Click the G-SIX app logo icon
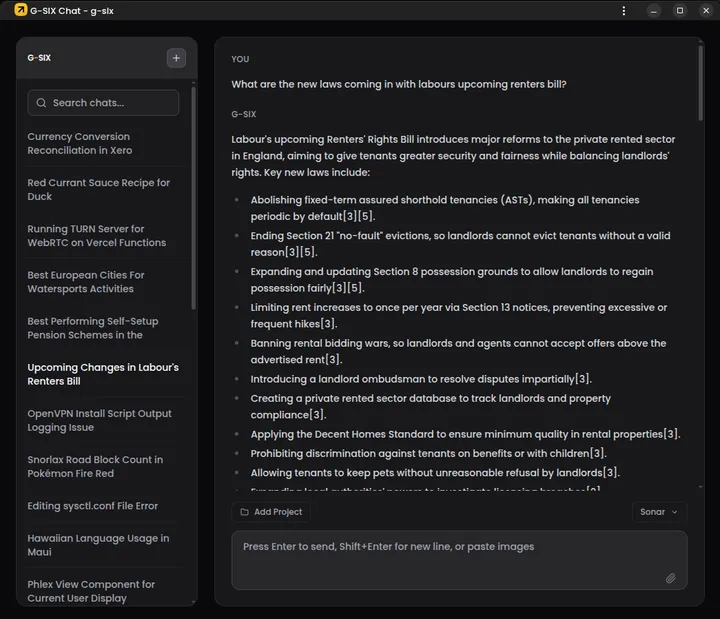Image resolution: width=720 pixels, height=619 pixels. [21, 10]
